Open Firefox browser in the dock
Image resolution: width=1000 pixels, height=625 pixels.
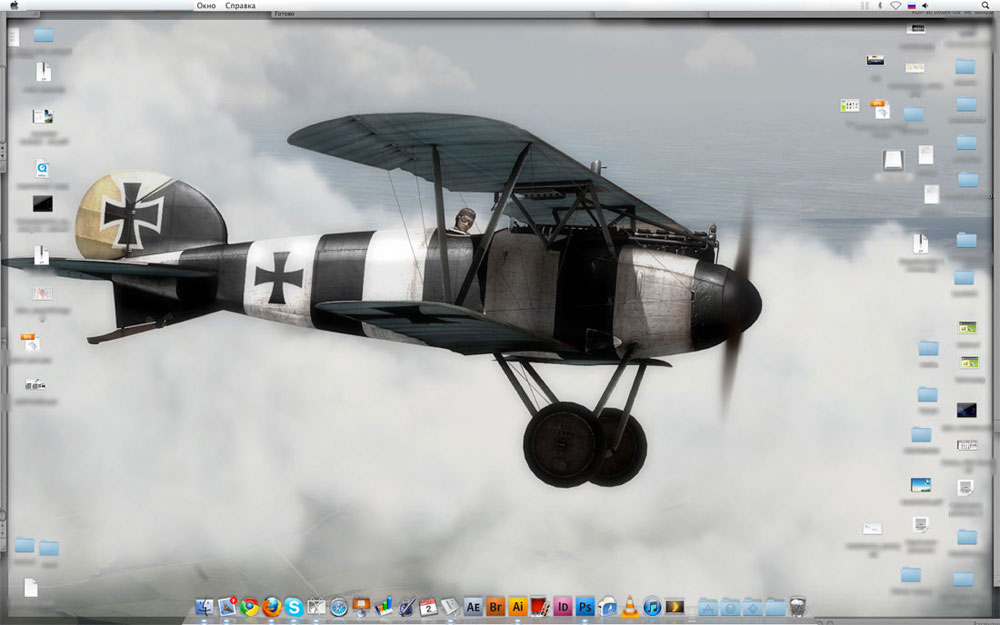point(272,606)
